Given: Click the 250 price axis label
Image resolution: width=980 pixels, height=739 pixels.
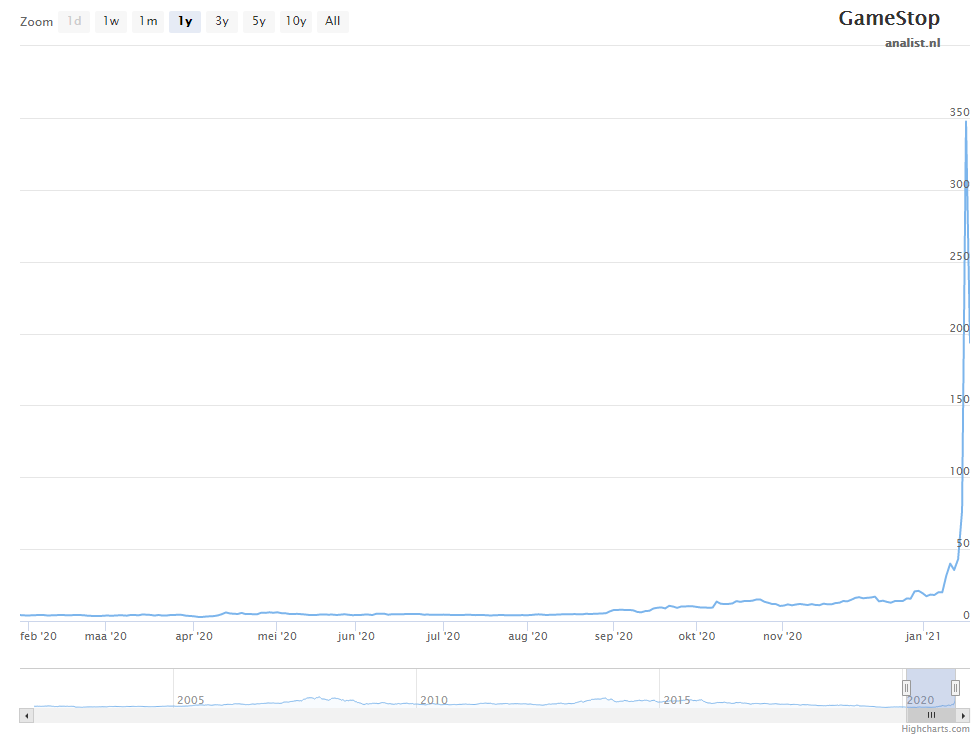Looking at the screenshot, I should (959, 256).
